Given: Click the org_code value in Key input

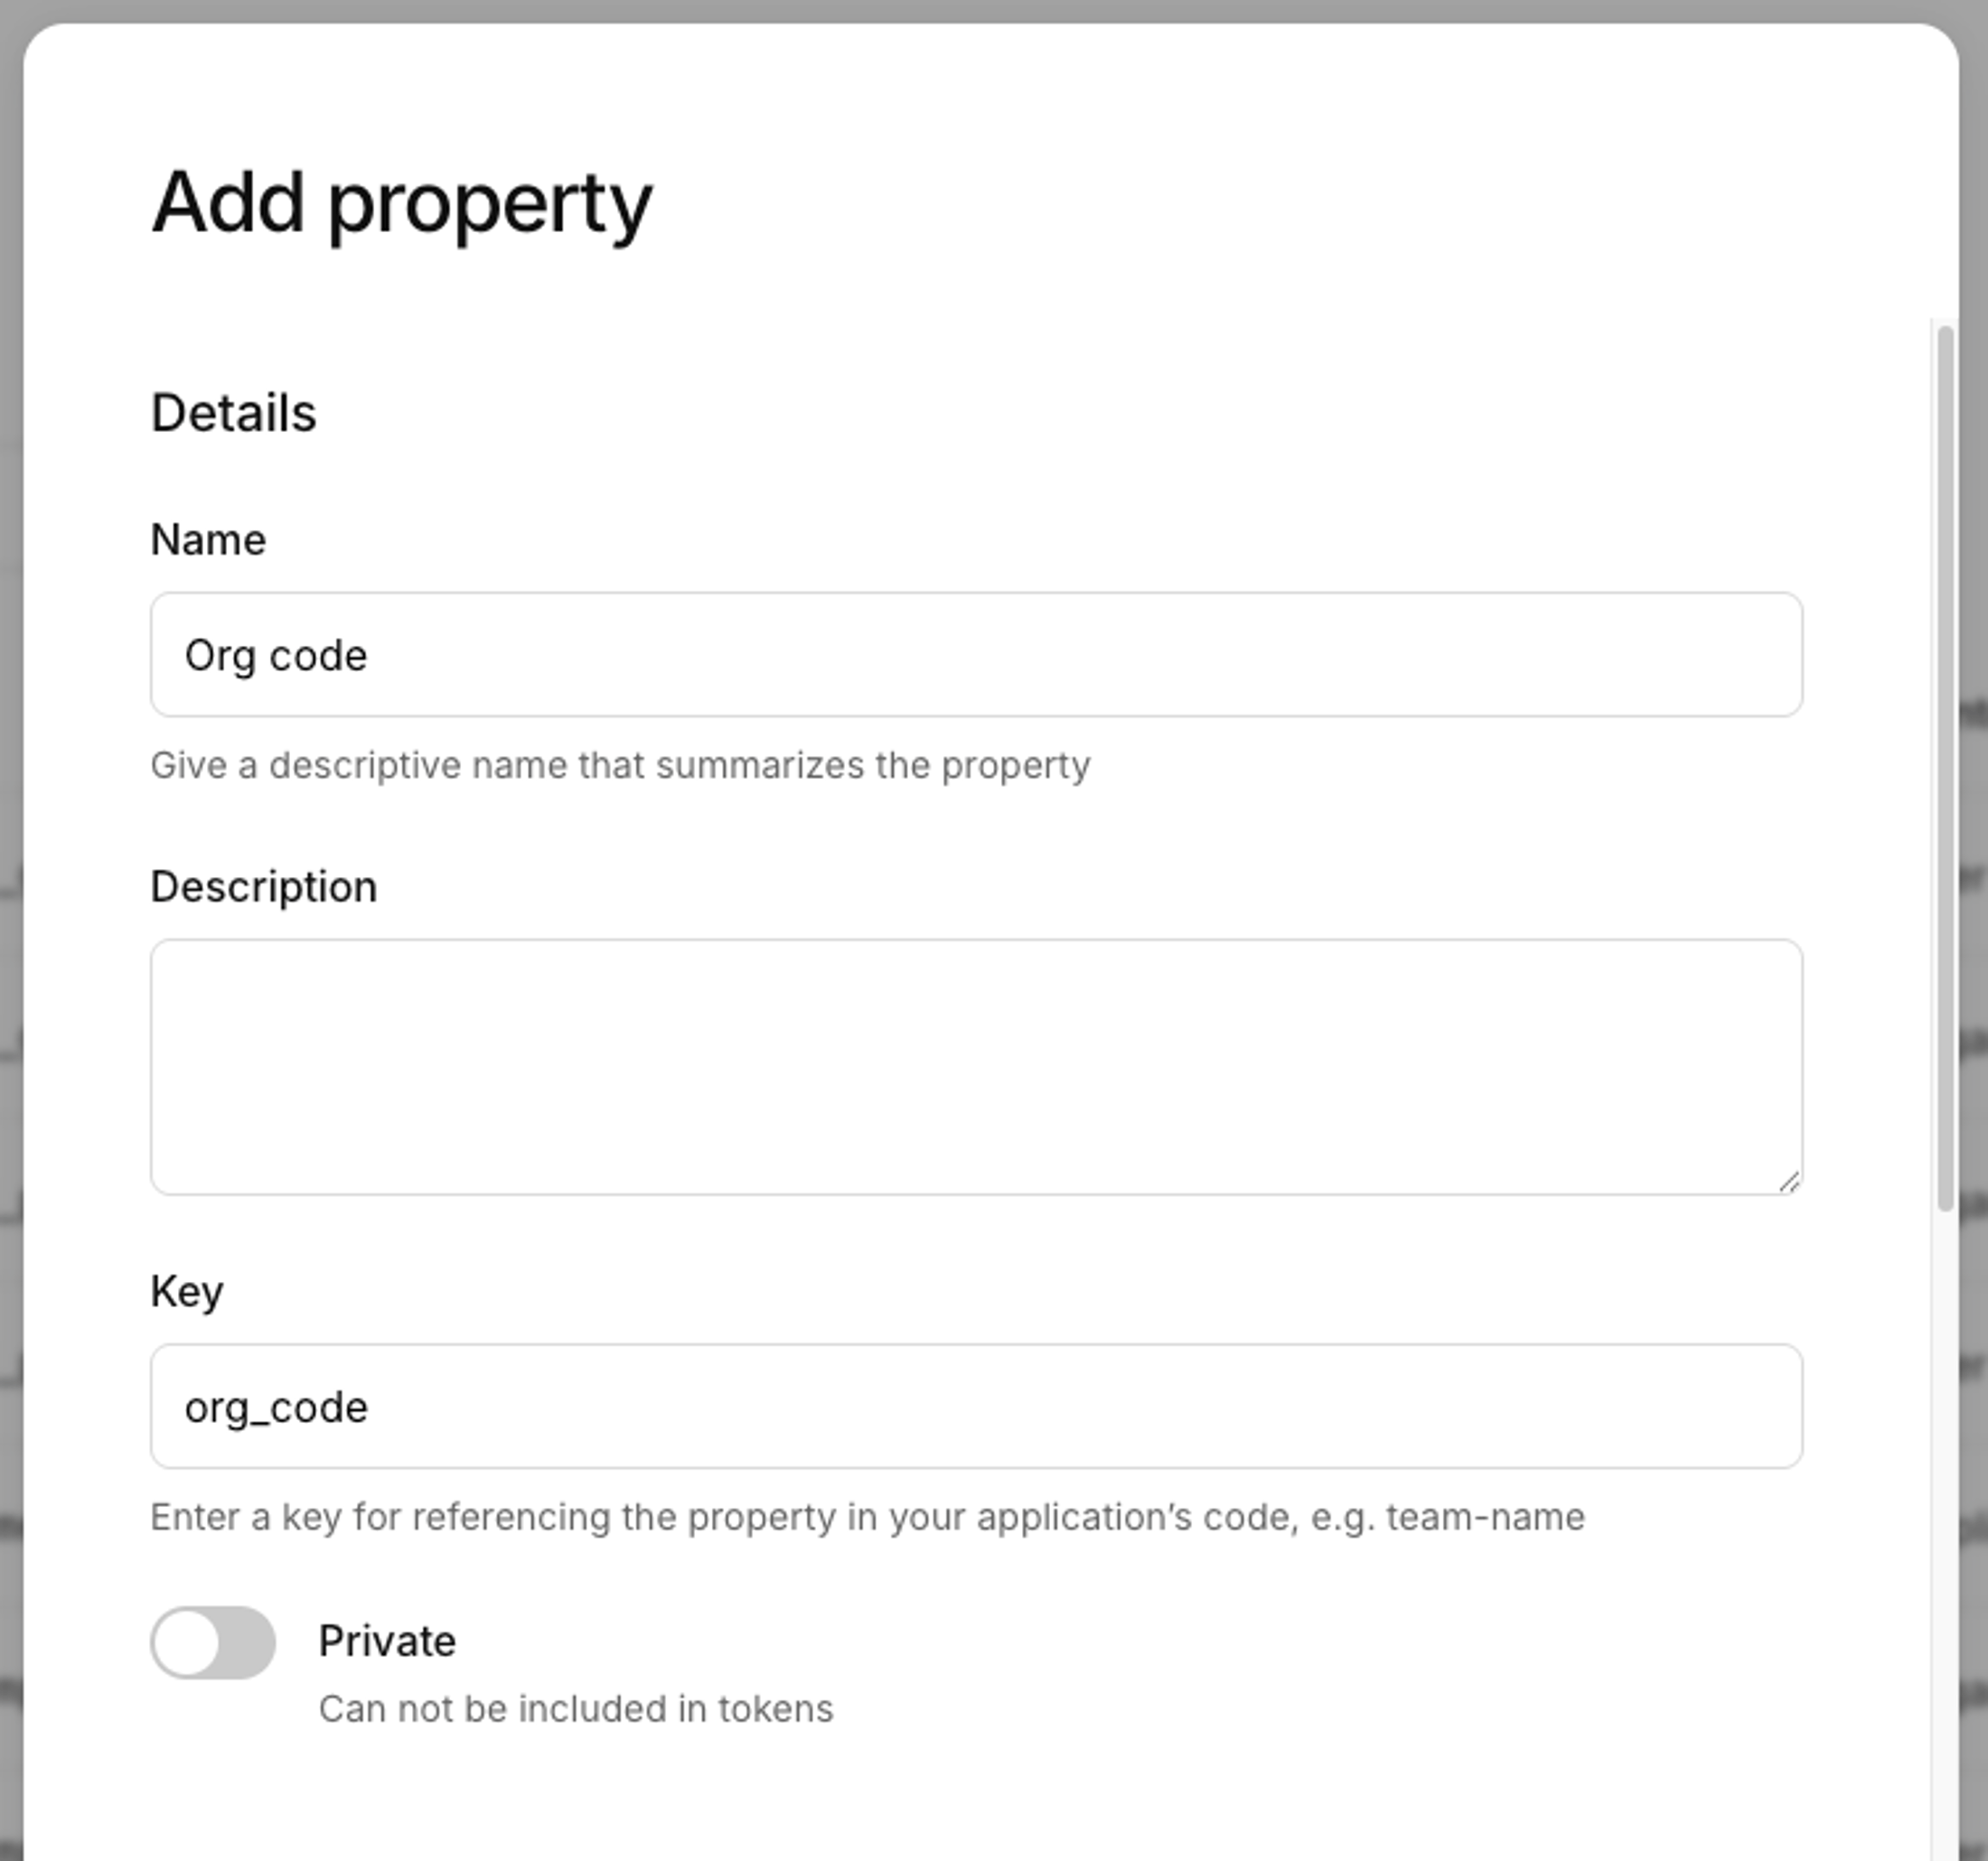Looking at the screenshot, I should pos(276,1406).
